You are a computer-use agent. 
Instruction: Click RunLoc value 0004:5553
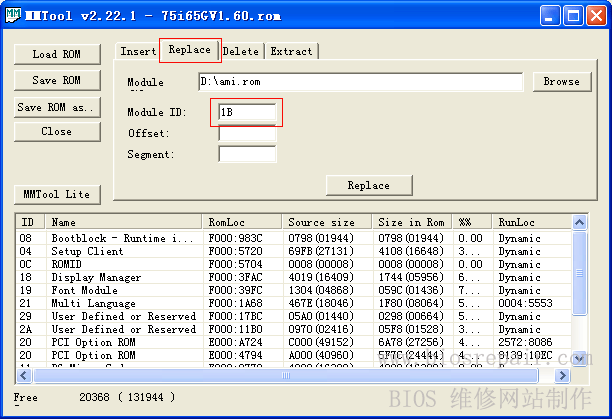coord(525,303)
